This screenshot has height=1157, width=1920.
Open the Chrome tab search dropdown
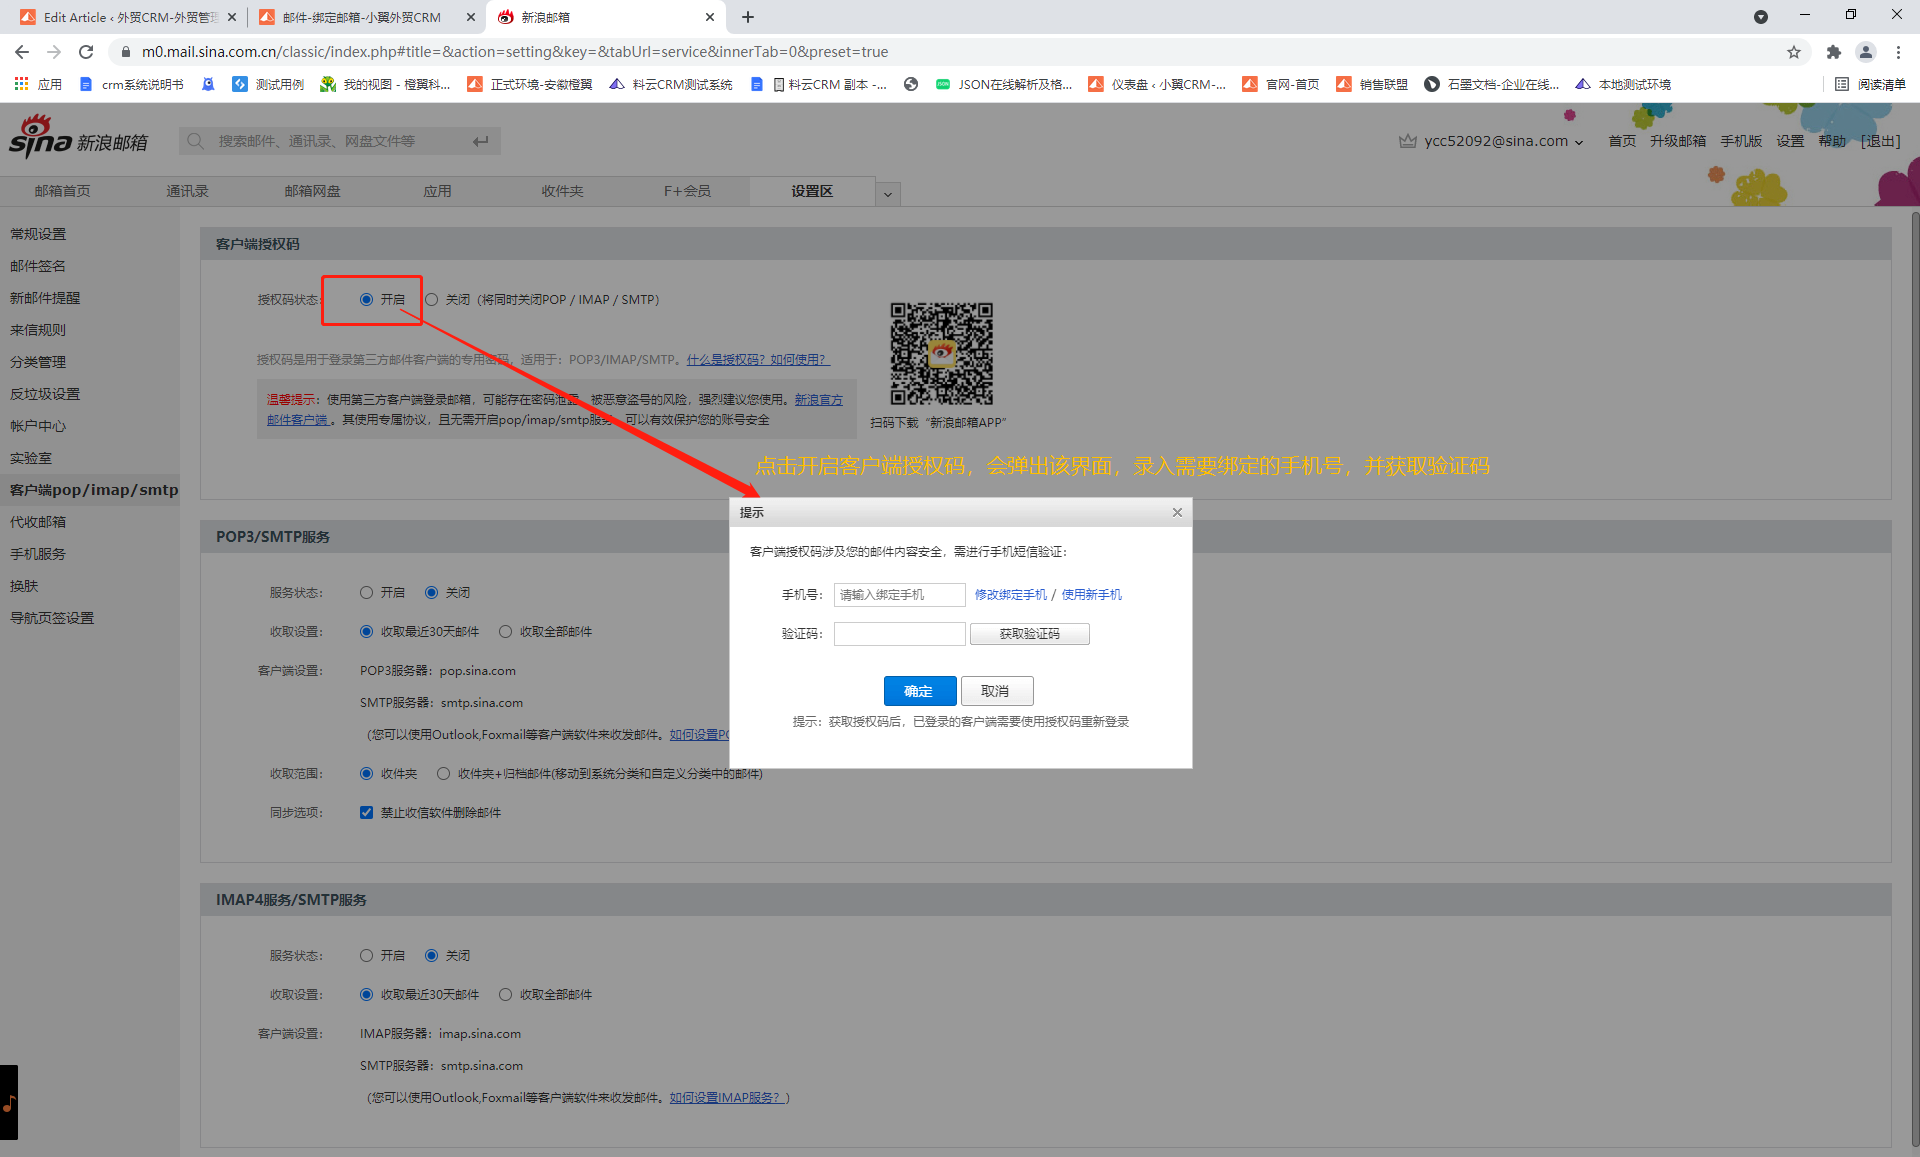tap(1761, 17)
